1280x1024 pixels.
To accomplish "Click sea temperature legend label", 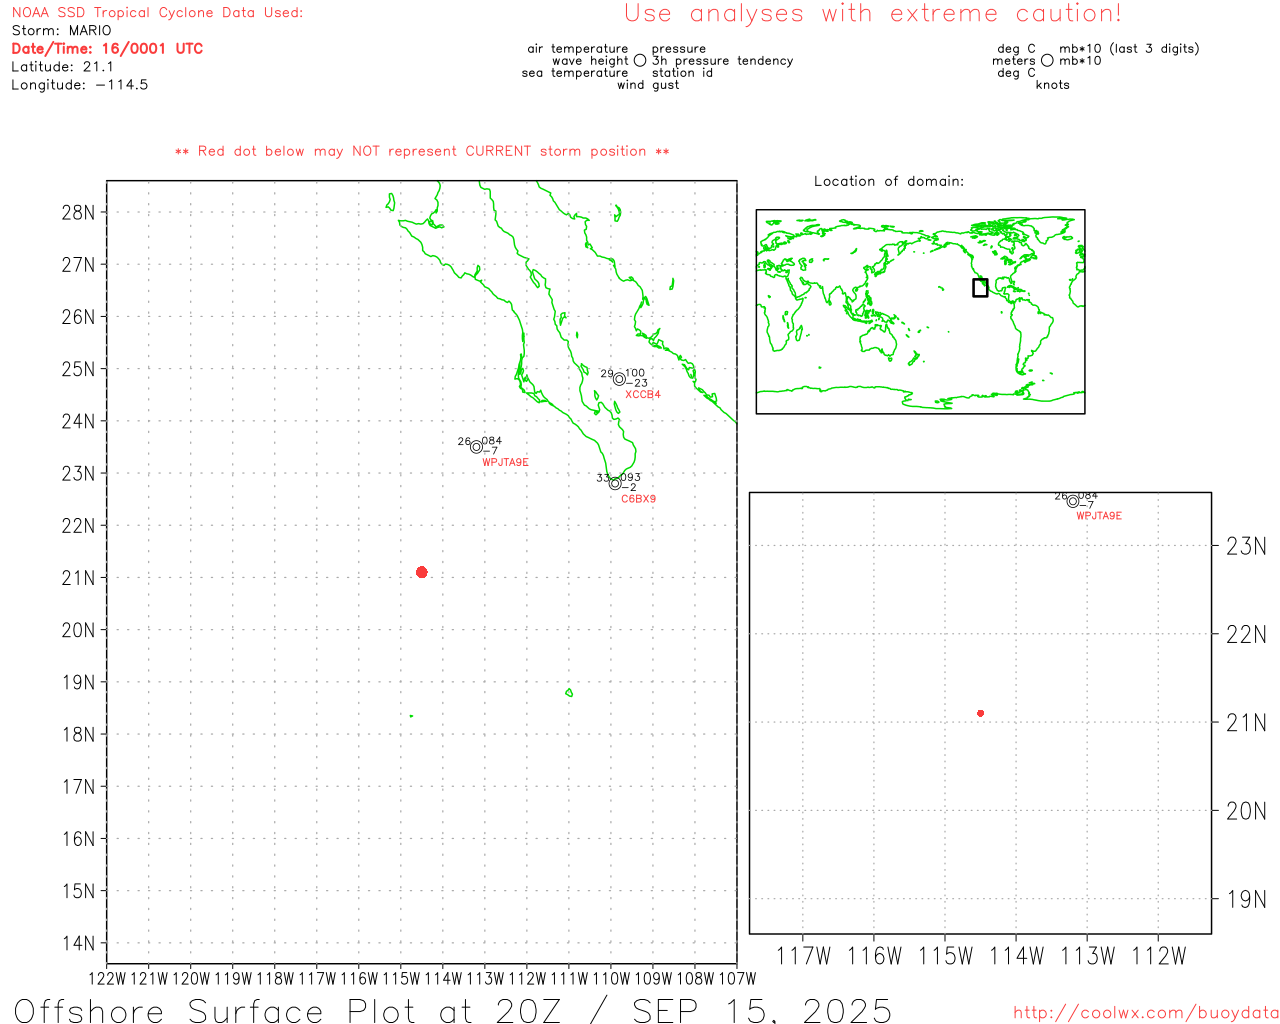I will (575, 73).
